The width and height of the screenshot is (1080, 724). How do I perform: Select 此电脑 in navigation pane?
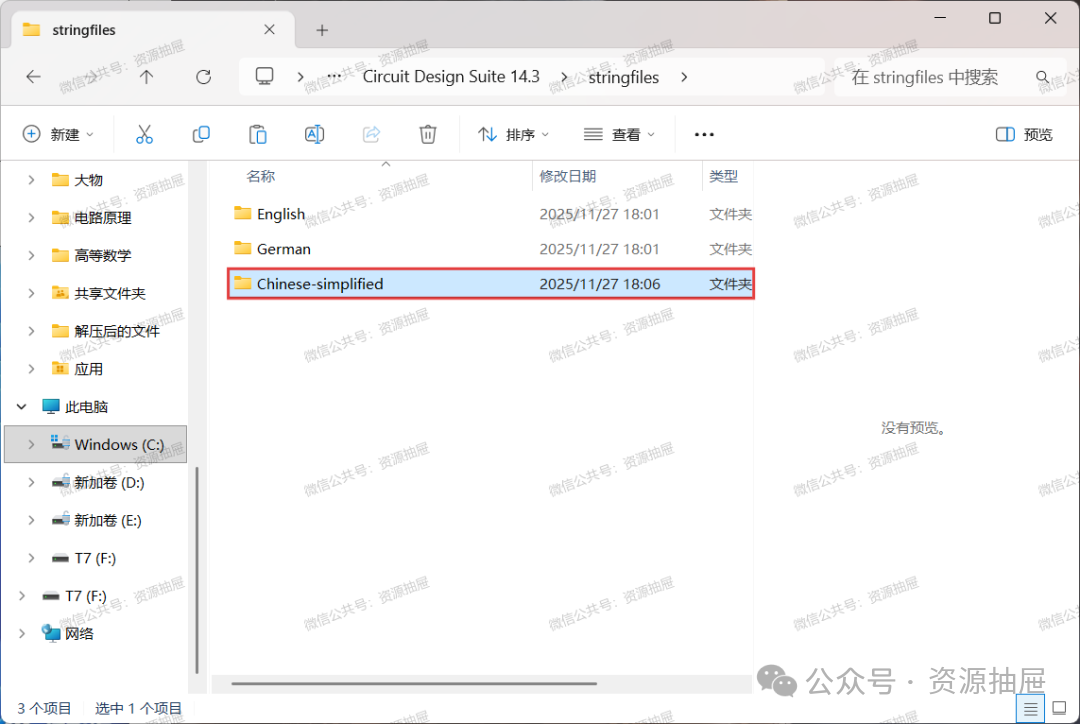pyautogui.click(x=86, y=406)
